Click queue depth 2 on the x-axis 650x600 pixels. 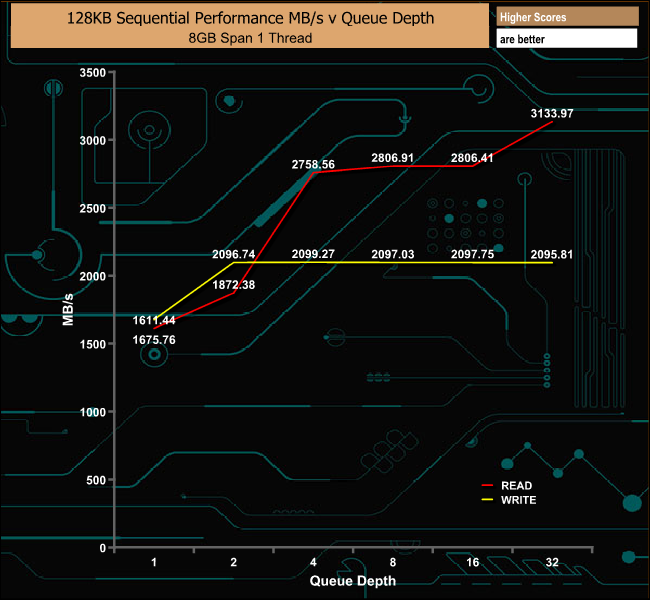click(233, 562)
